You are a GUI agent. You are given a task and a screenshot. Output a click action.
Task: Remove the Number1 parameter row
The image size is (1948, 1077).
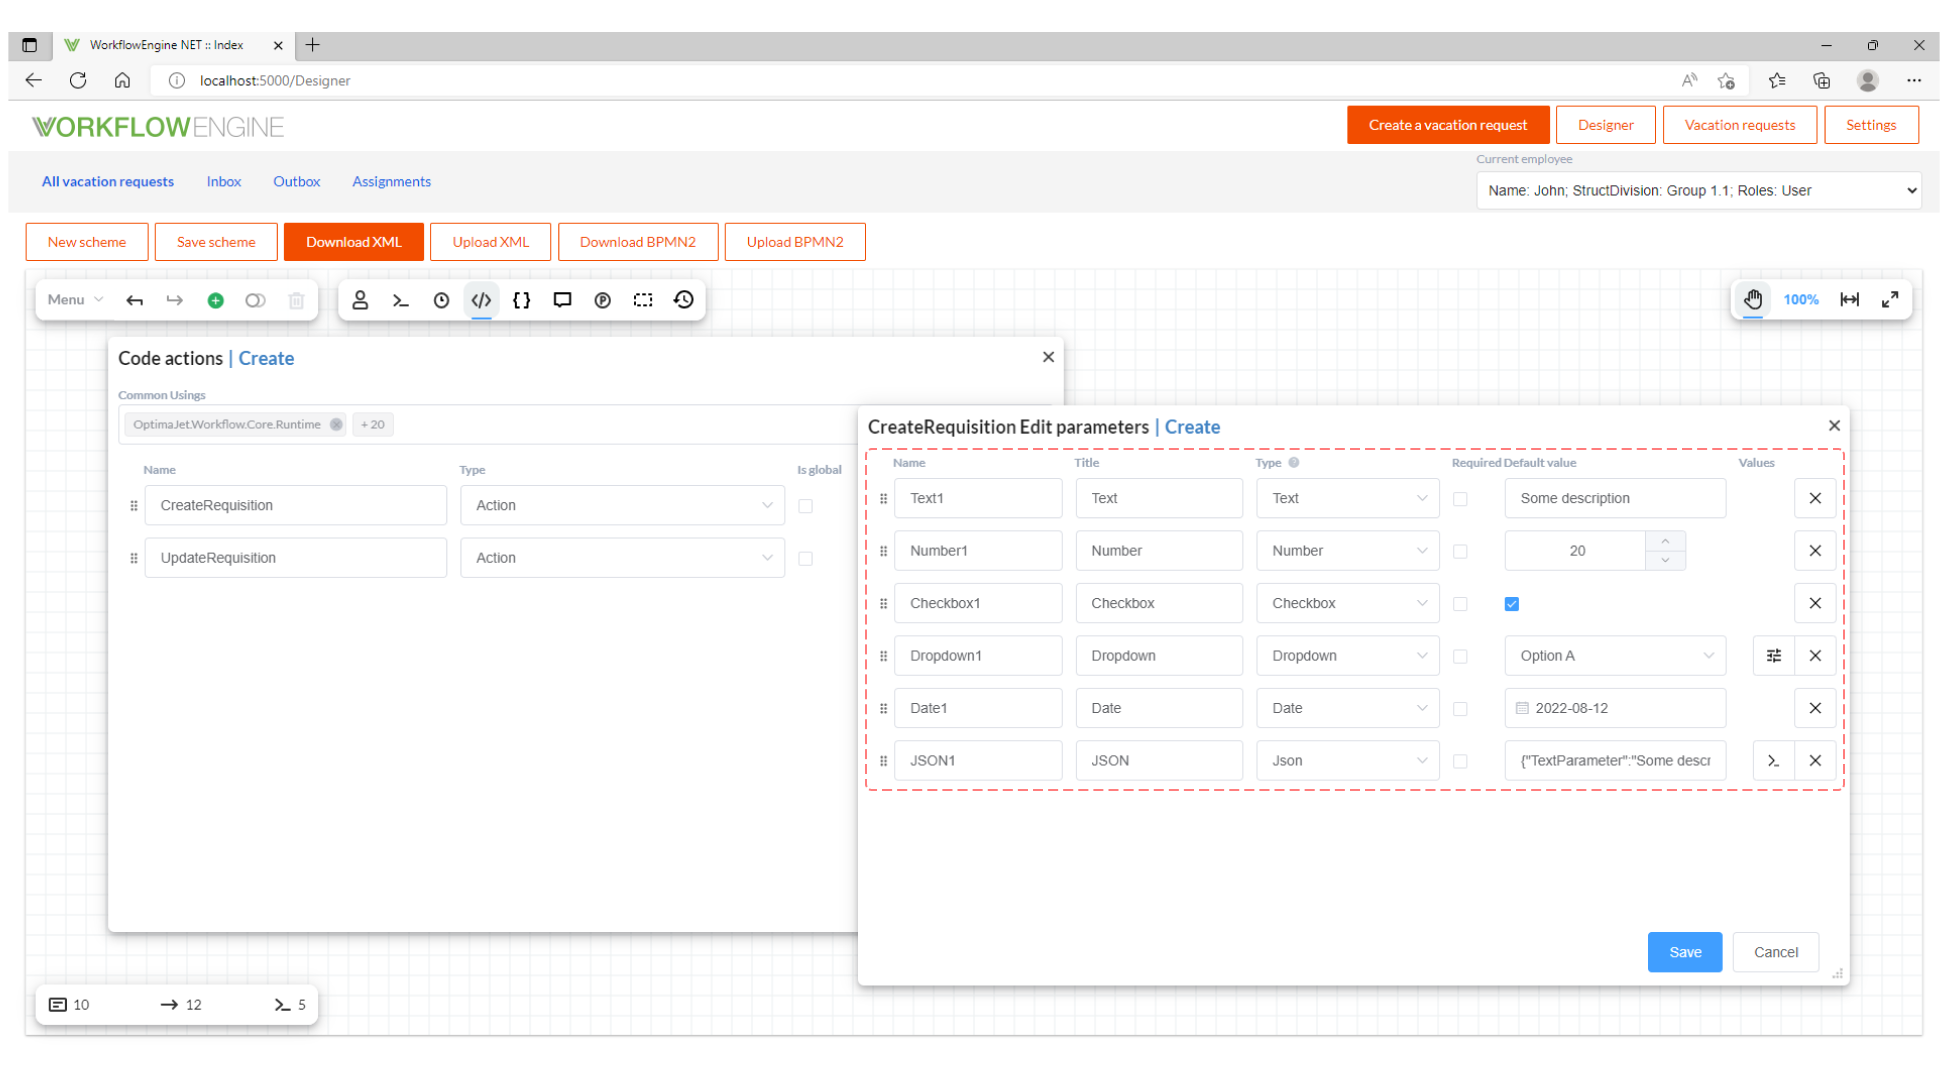click(x=1815, y=551)
